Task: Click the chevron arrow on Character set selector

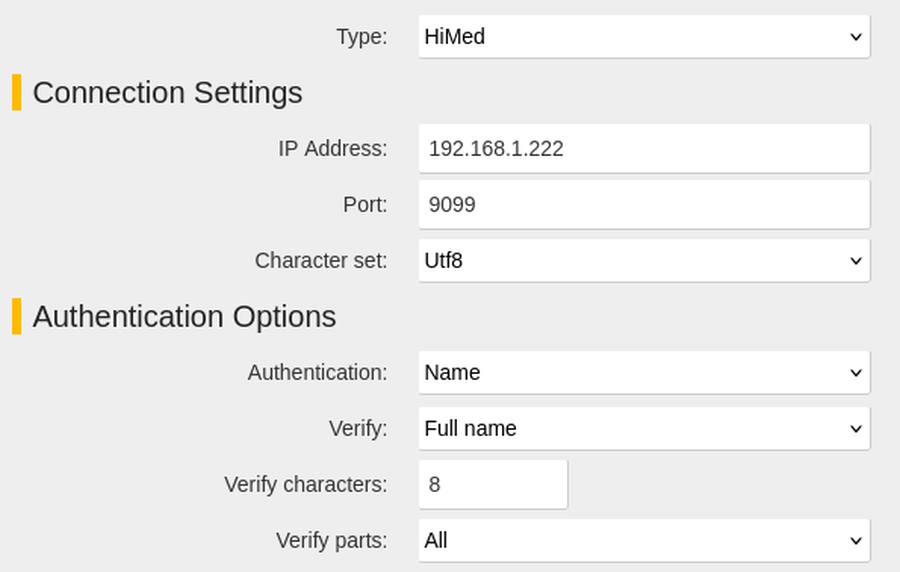Action: point(855,261)
